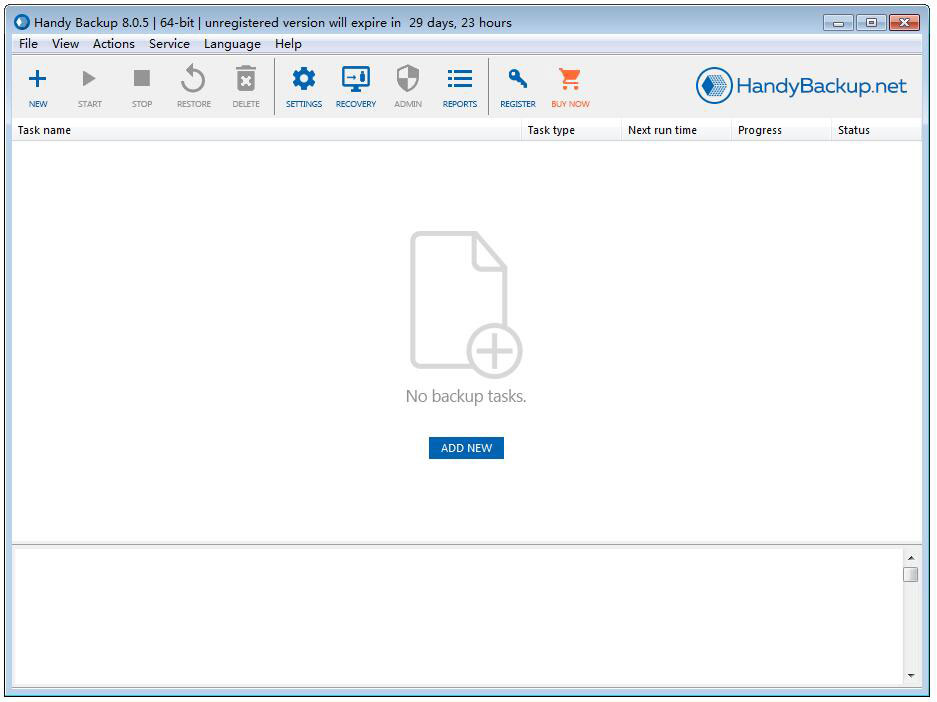Click the ADMIN shield icon

point(407,78)
